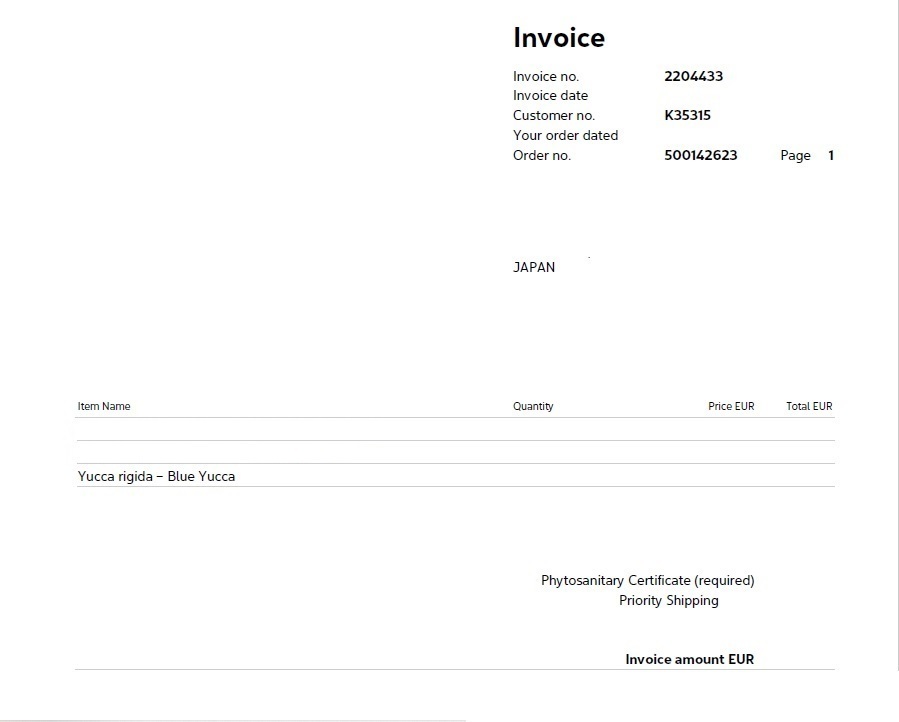This screenshot has height=722, width=899.
Task: Click the JAPAN address line
Action: 534,267
